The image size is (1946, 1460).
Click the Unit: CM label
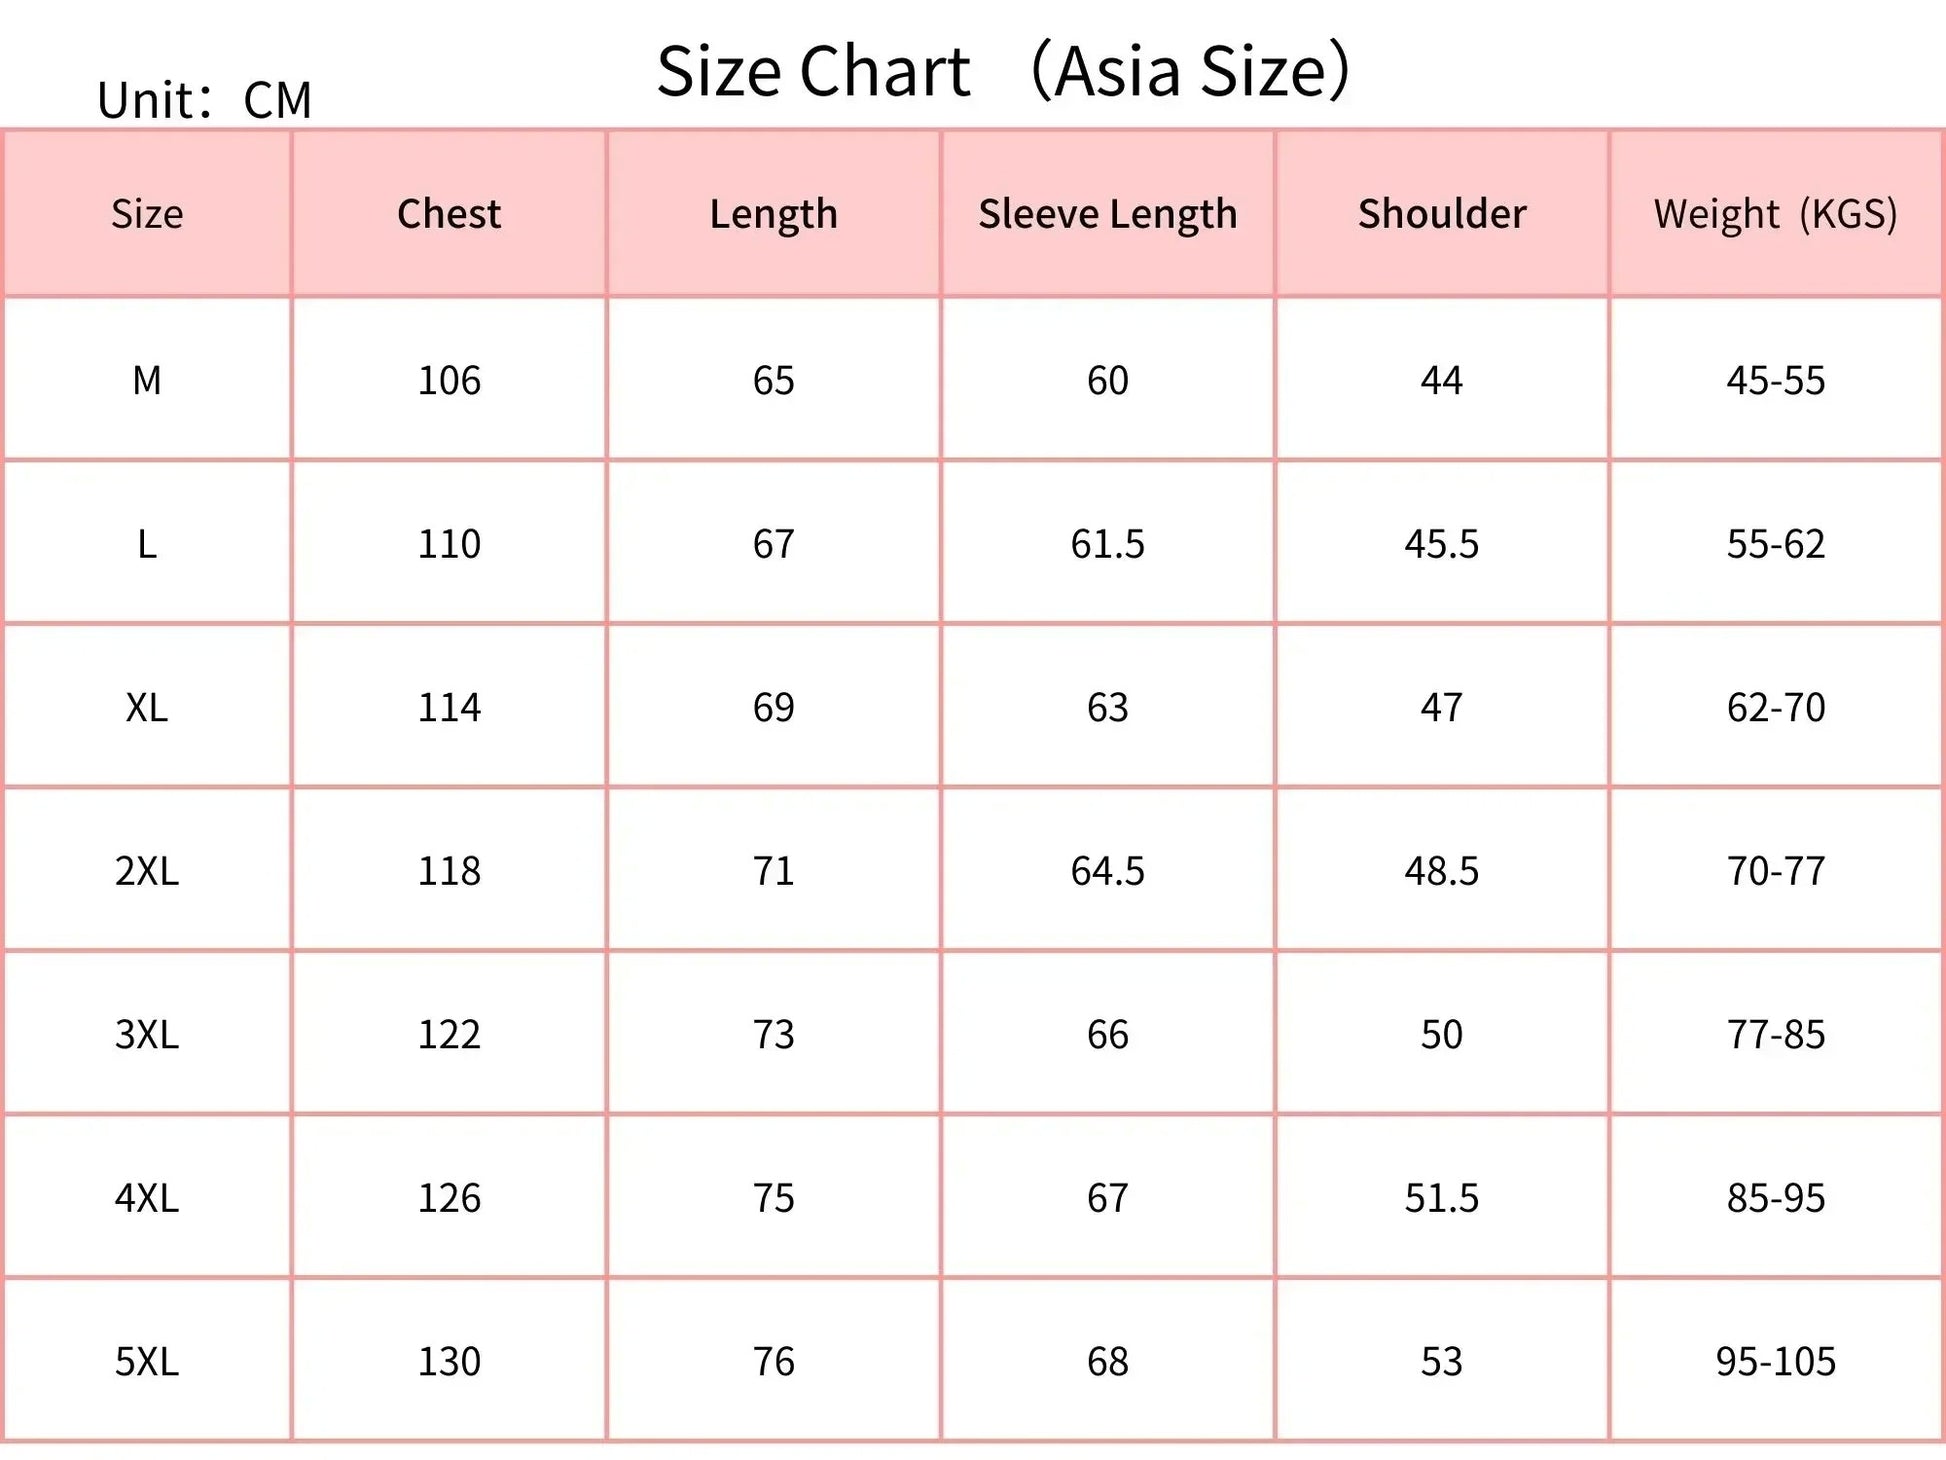[205, 101]
